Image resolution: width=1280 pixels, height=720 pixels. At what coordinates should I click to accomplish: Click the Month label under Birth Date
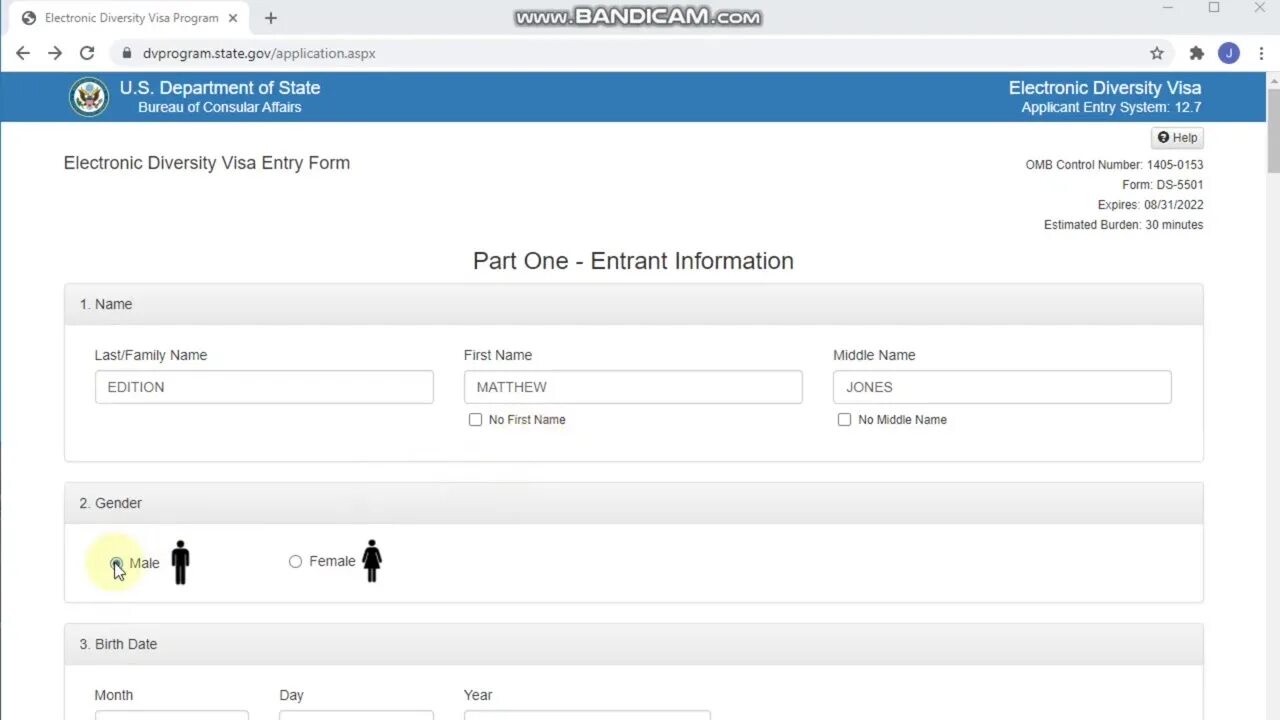(114, 695)
